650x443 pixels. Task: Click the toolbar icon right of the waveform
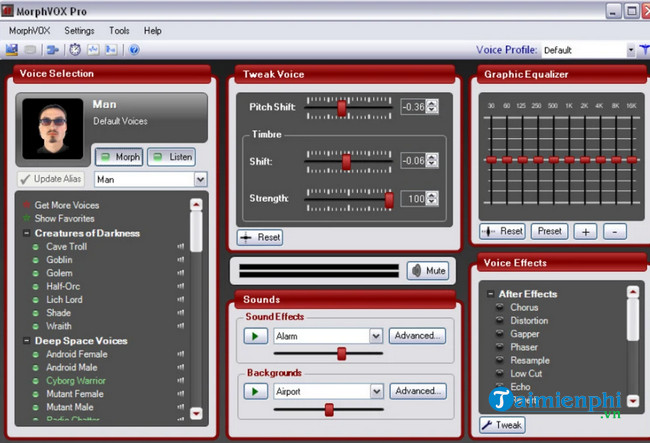tap(111, 50)
